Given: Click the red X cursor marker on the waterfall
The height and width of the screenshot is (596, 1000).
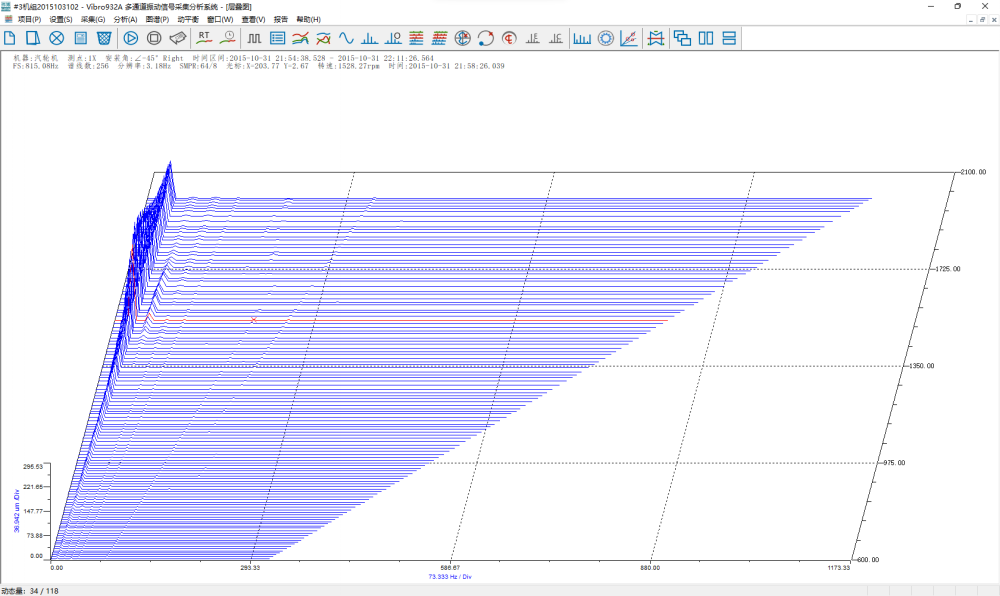Looking at the screenshot, I should pyautogui.click(x=254, y=319).
